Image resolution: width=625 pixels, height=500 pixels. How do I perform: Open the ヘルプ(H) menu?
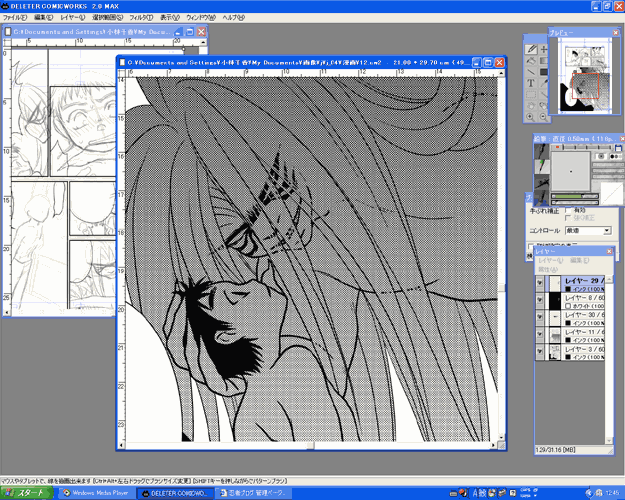(234, 18)
